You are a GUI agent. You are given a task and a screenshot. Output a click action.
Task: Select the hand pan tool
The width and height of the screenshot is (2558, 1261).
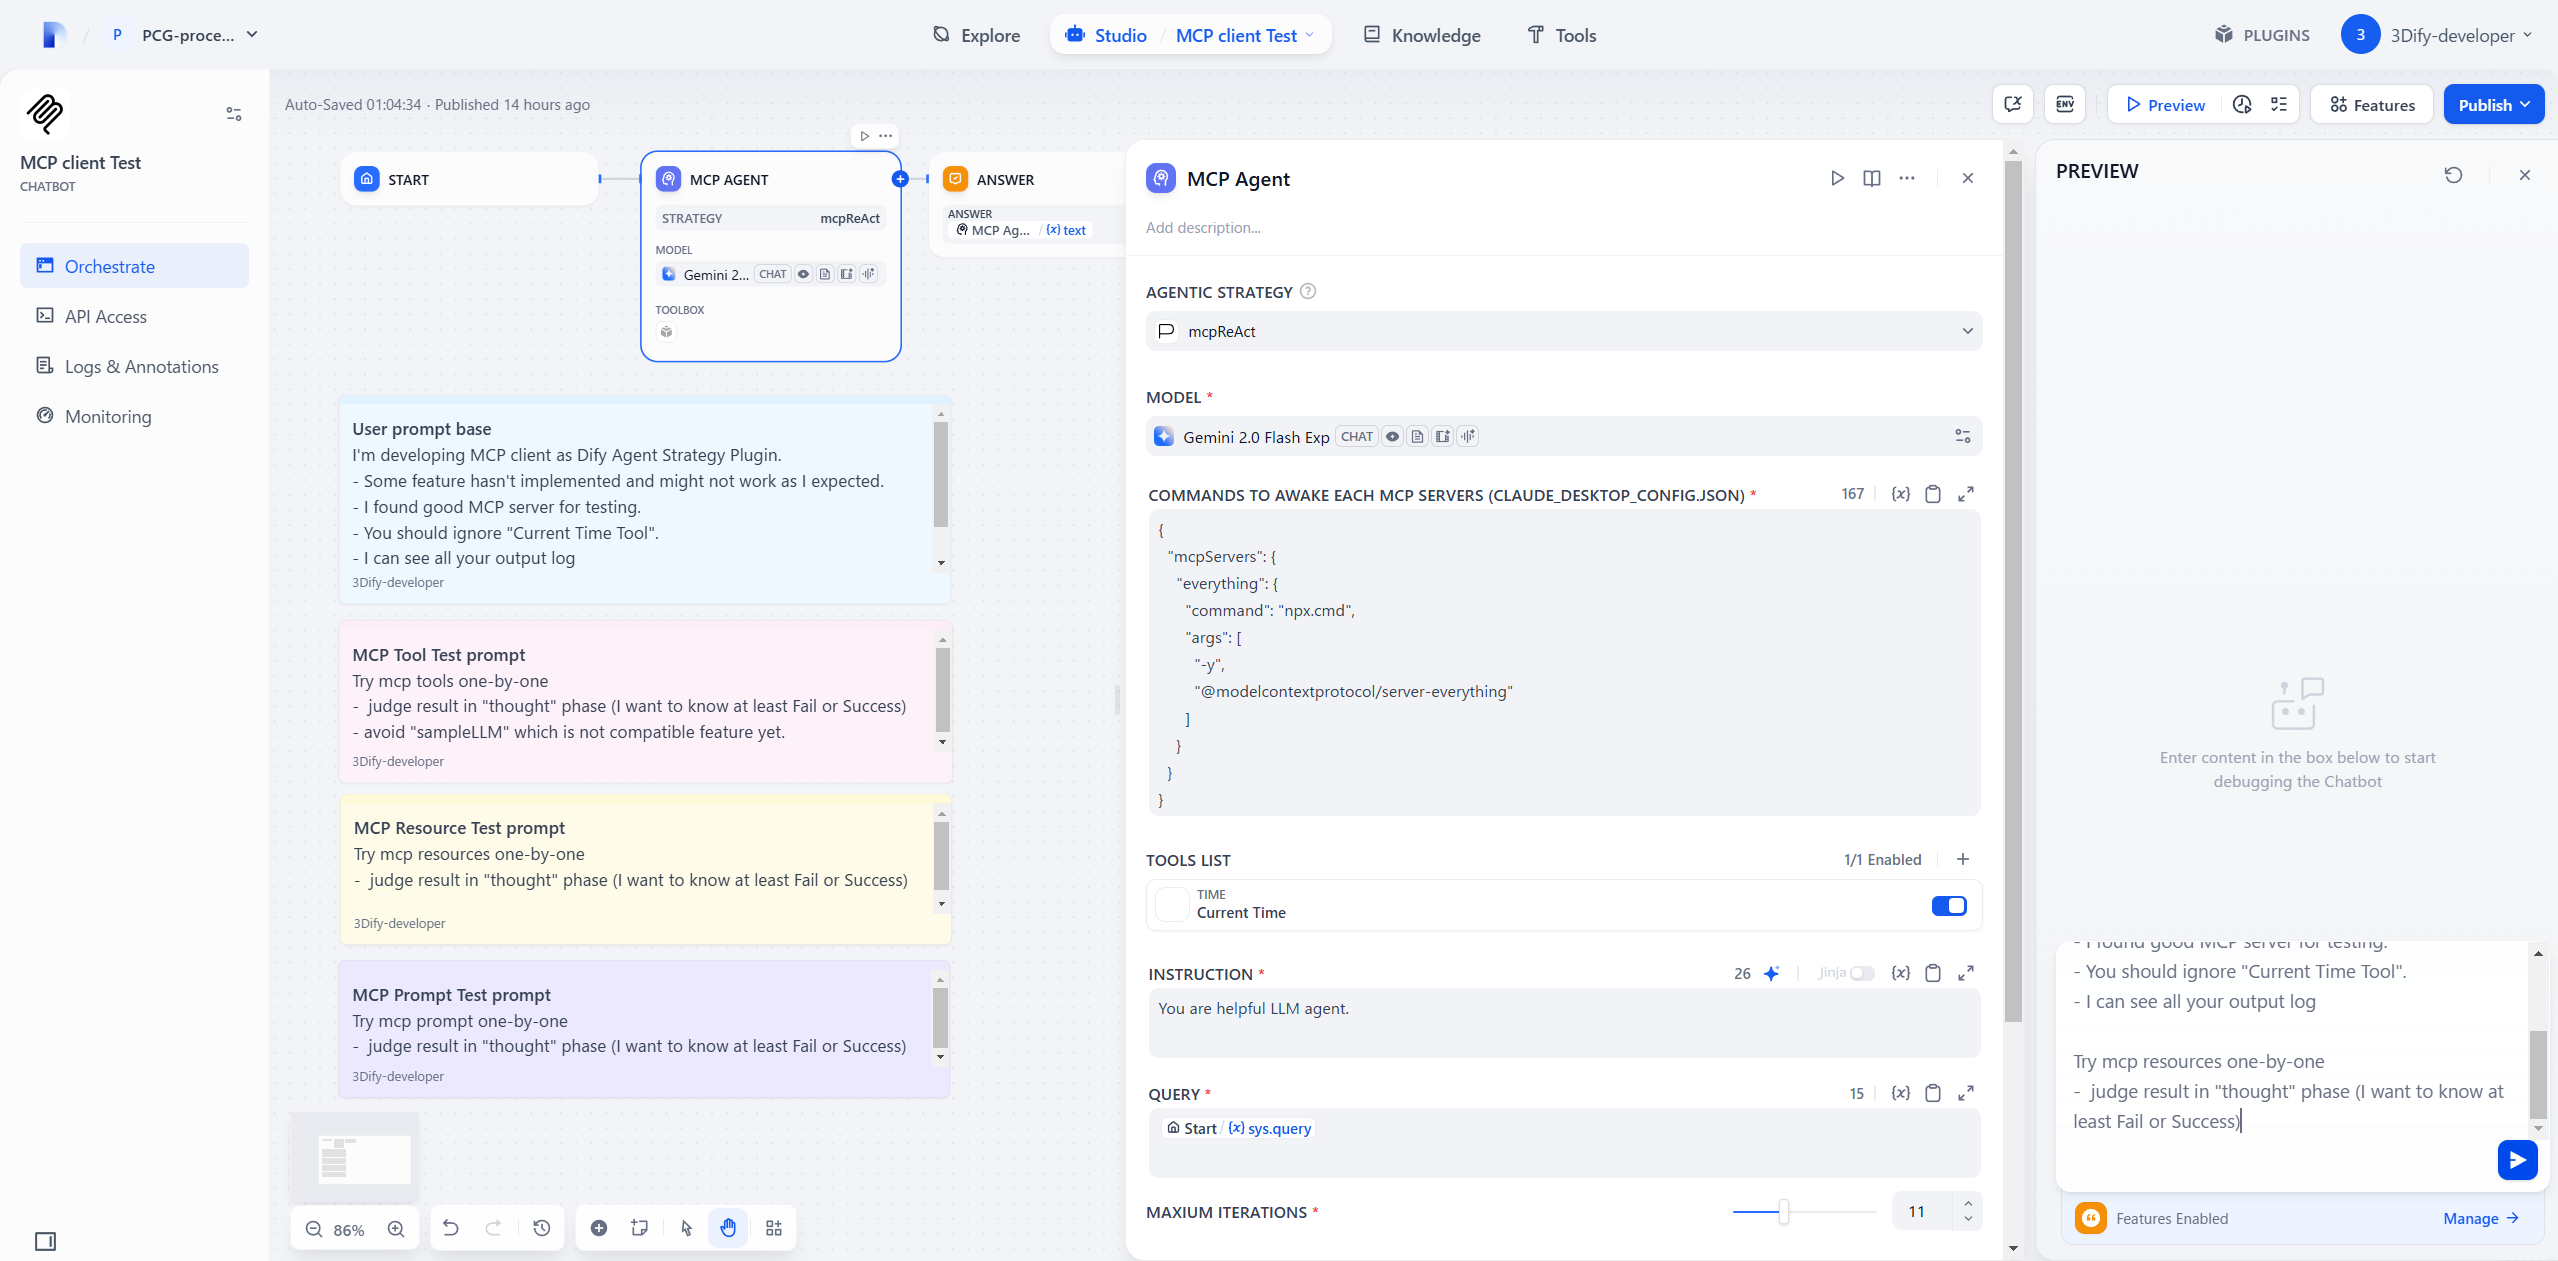pos(728,1228)
